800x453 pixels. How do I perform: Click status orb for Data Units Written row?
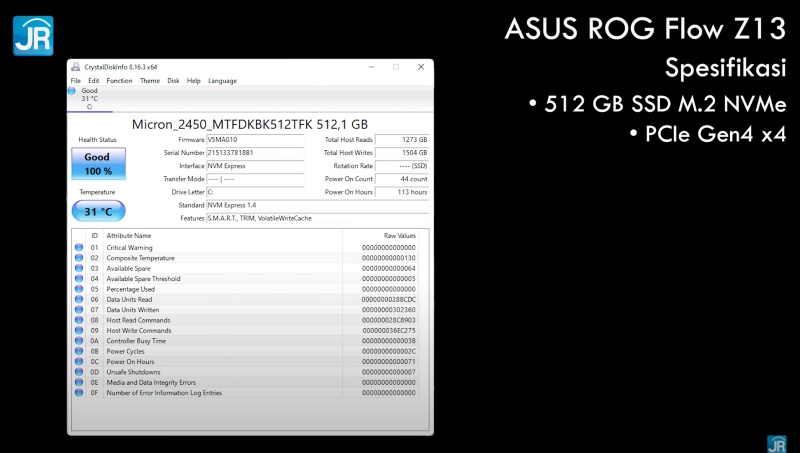[x=79, y=310]
